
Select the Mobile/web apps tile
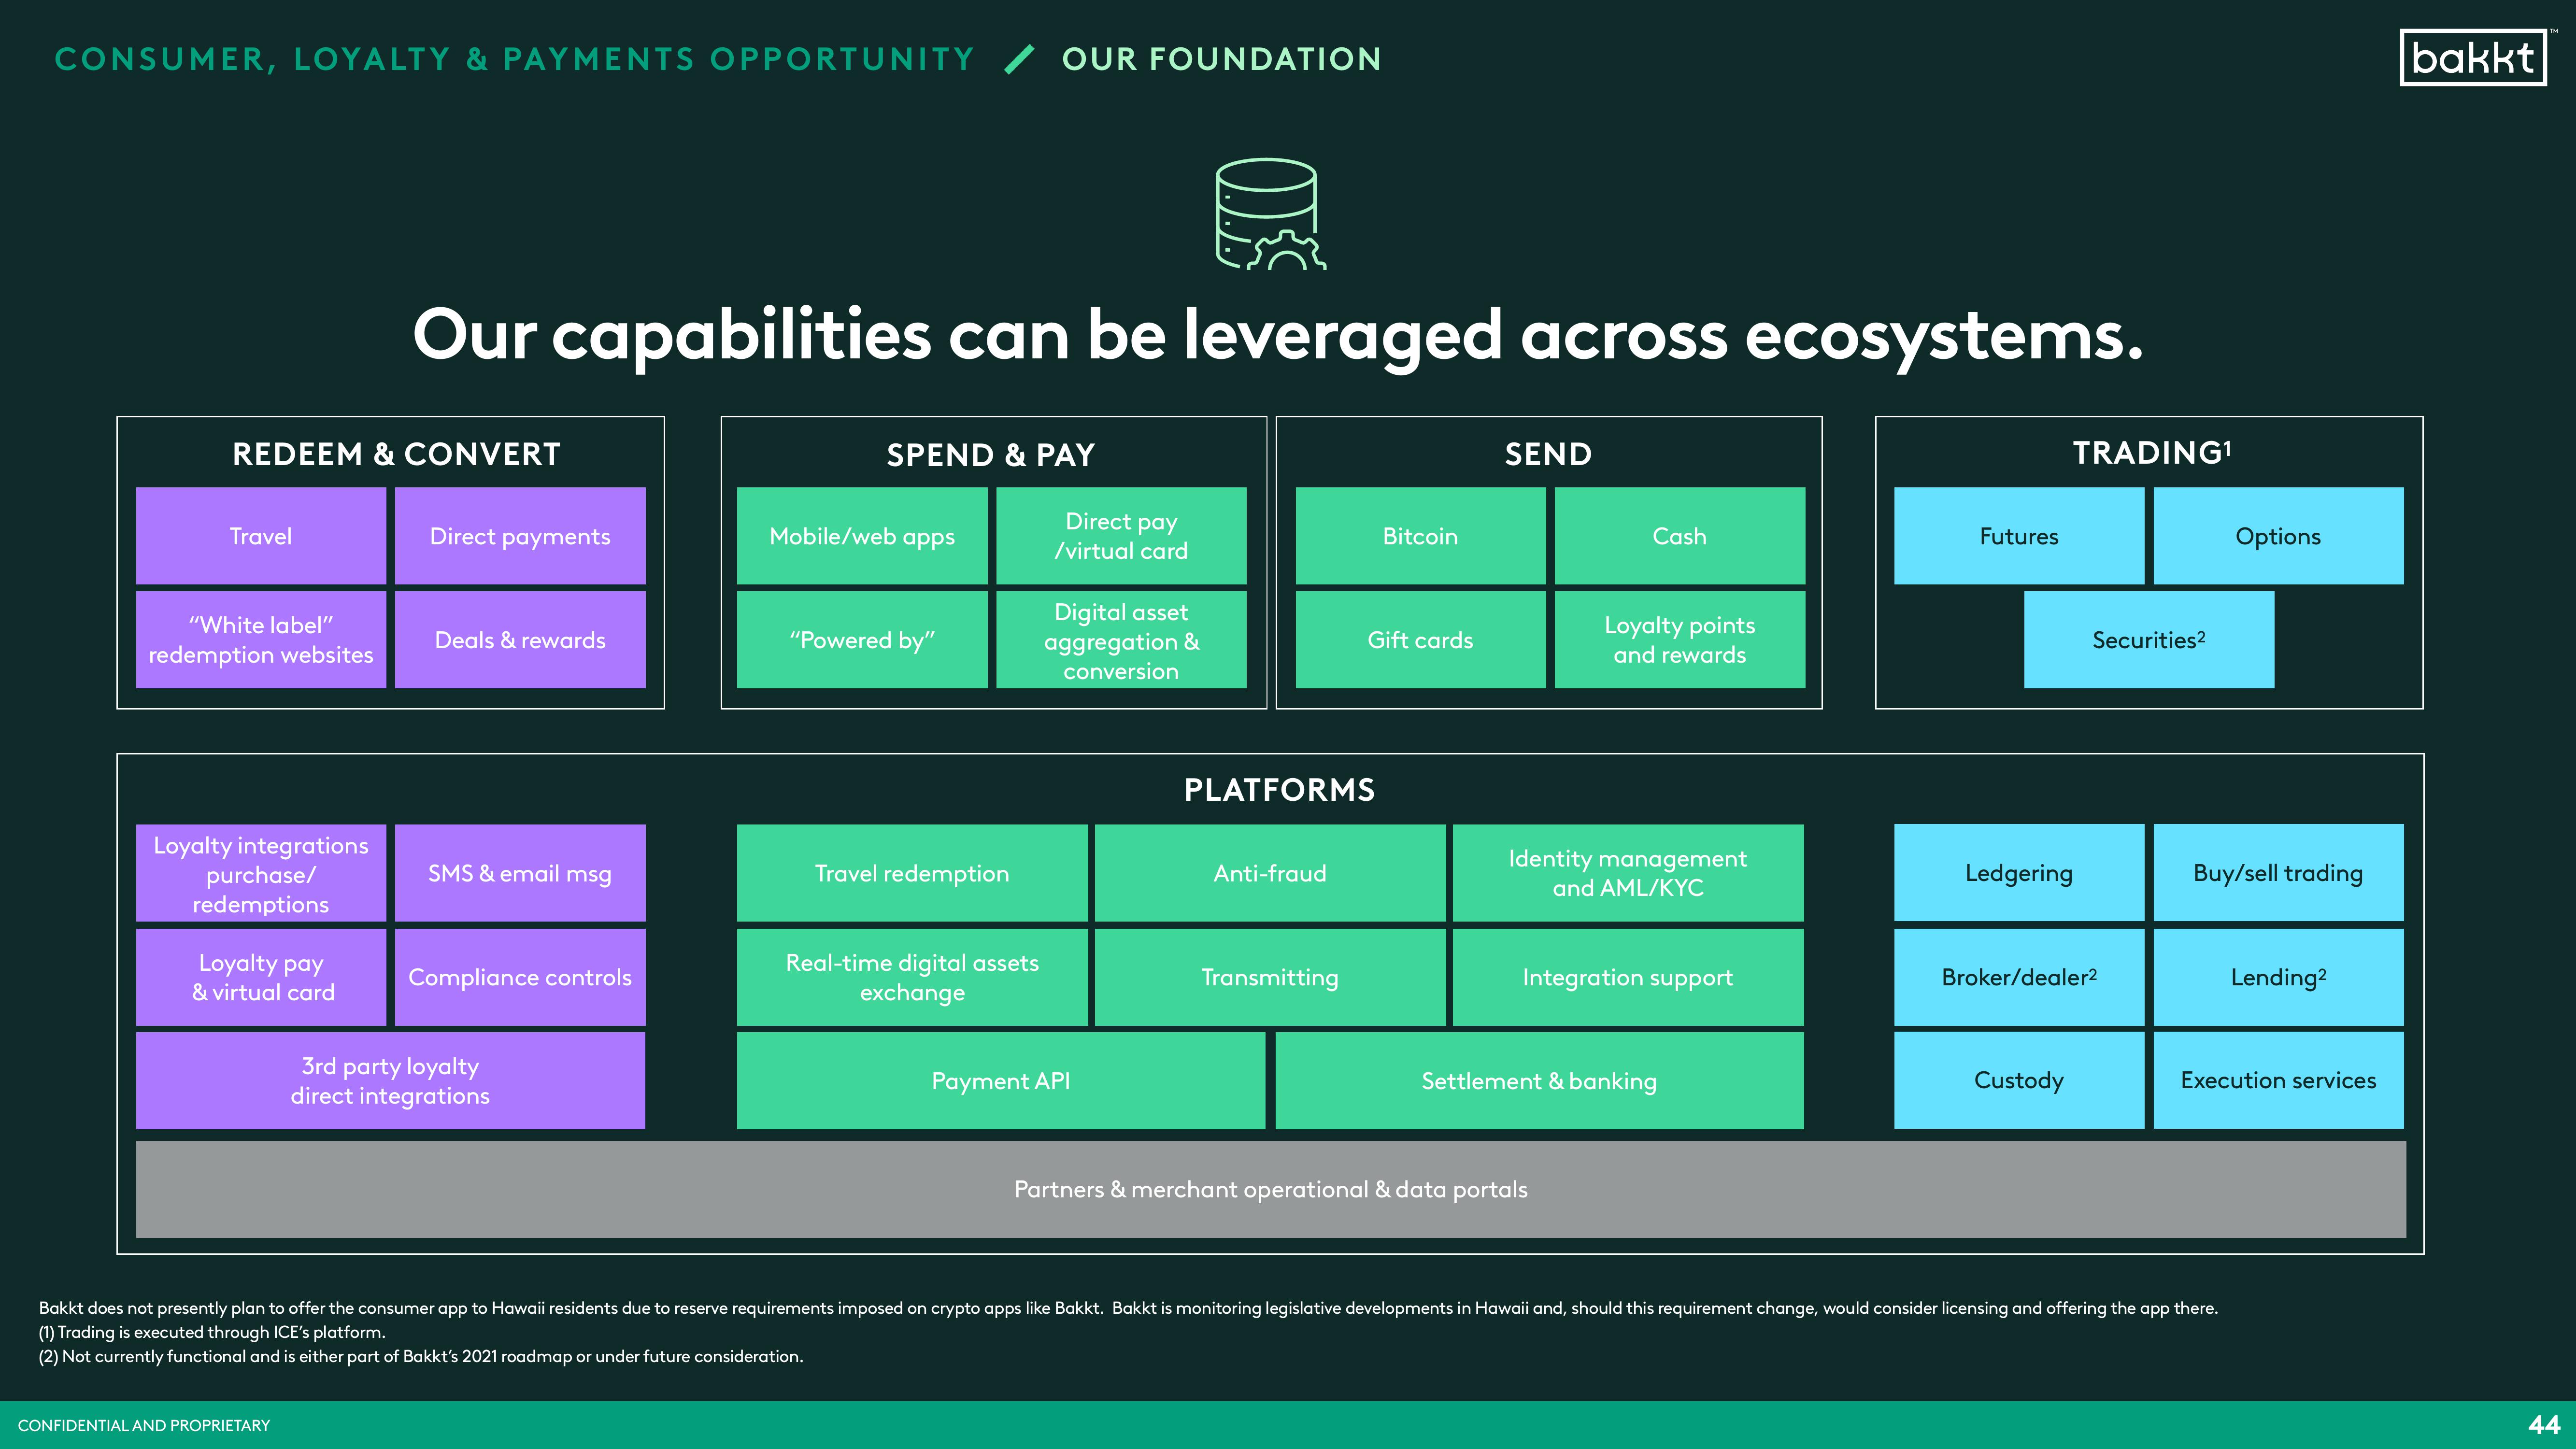862,536
